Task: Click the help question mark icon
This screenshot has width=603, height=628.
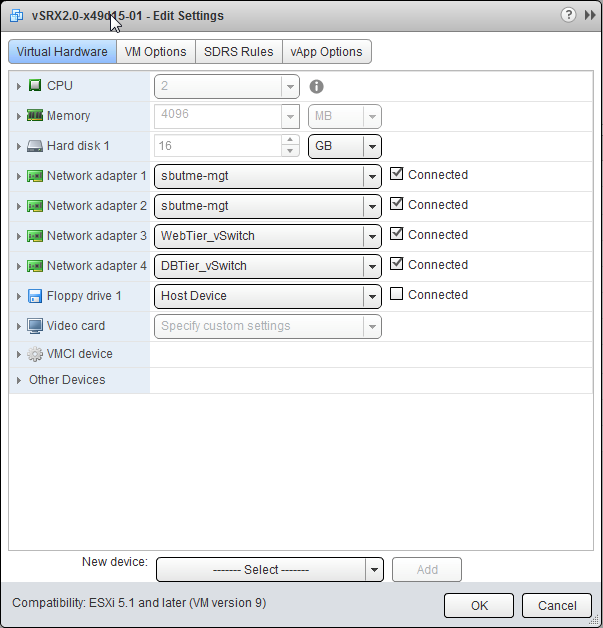Action: tap(568, 15)
